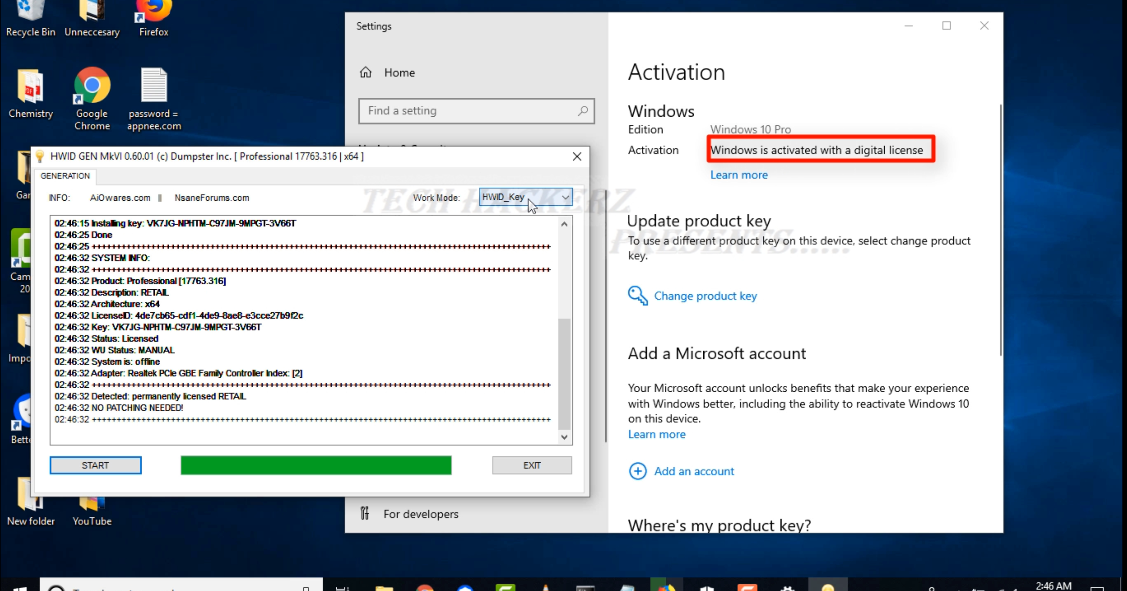This screenshot has width=1127, height=591.
Task: Click the 'Adapter: Realtek PCIe GBE' log line
Action: click(x=178, y=373)
